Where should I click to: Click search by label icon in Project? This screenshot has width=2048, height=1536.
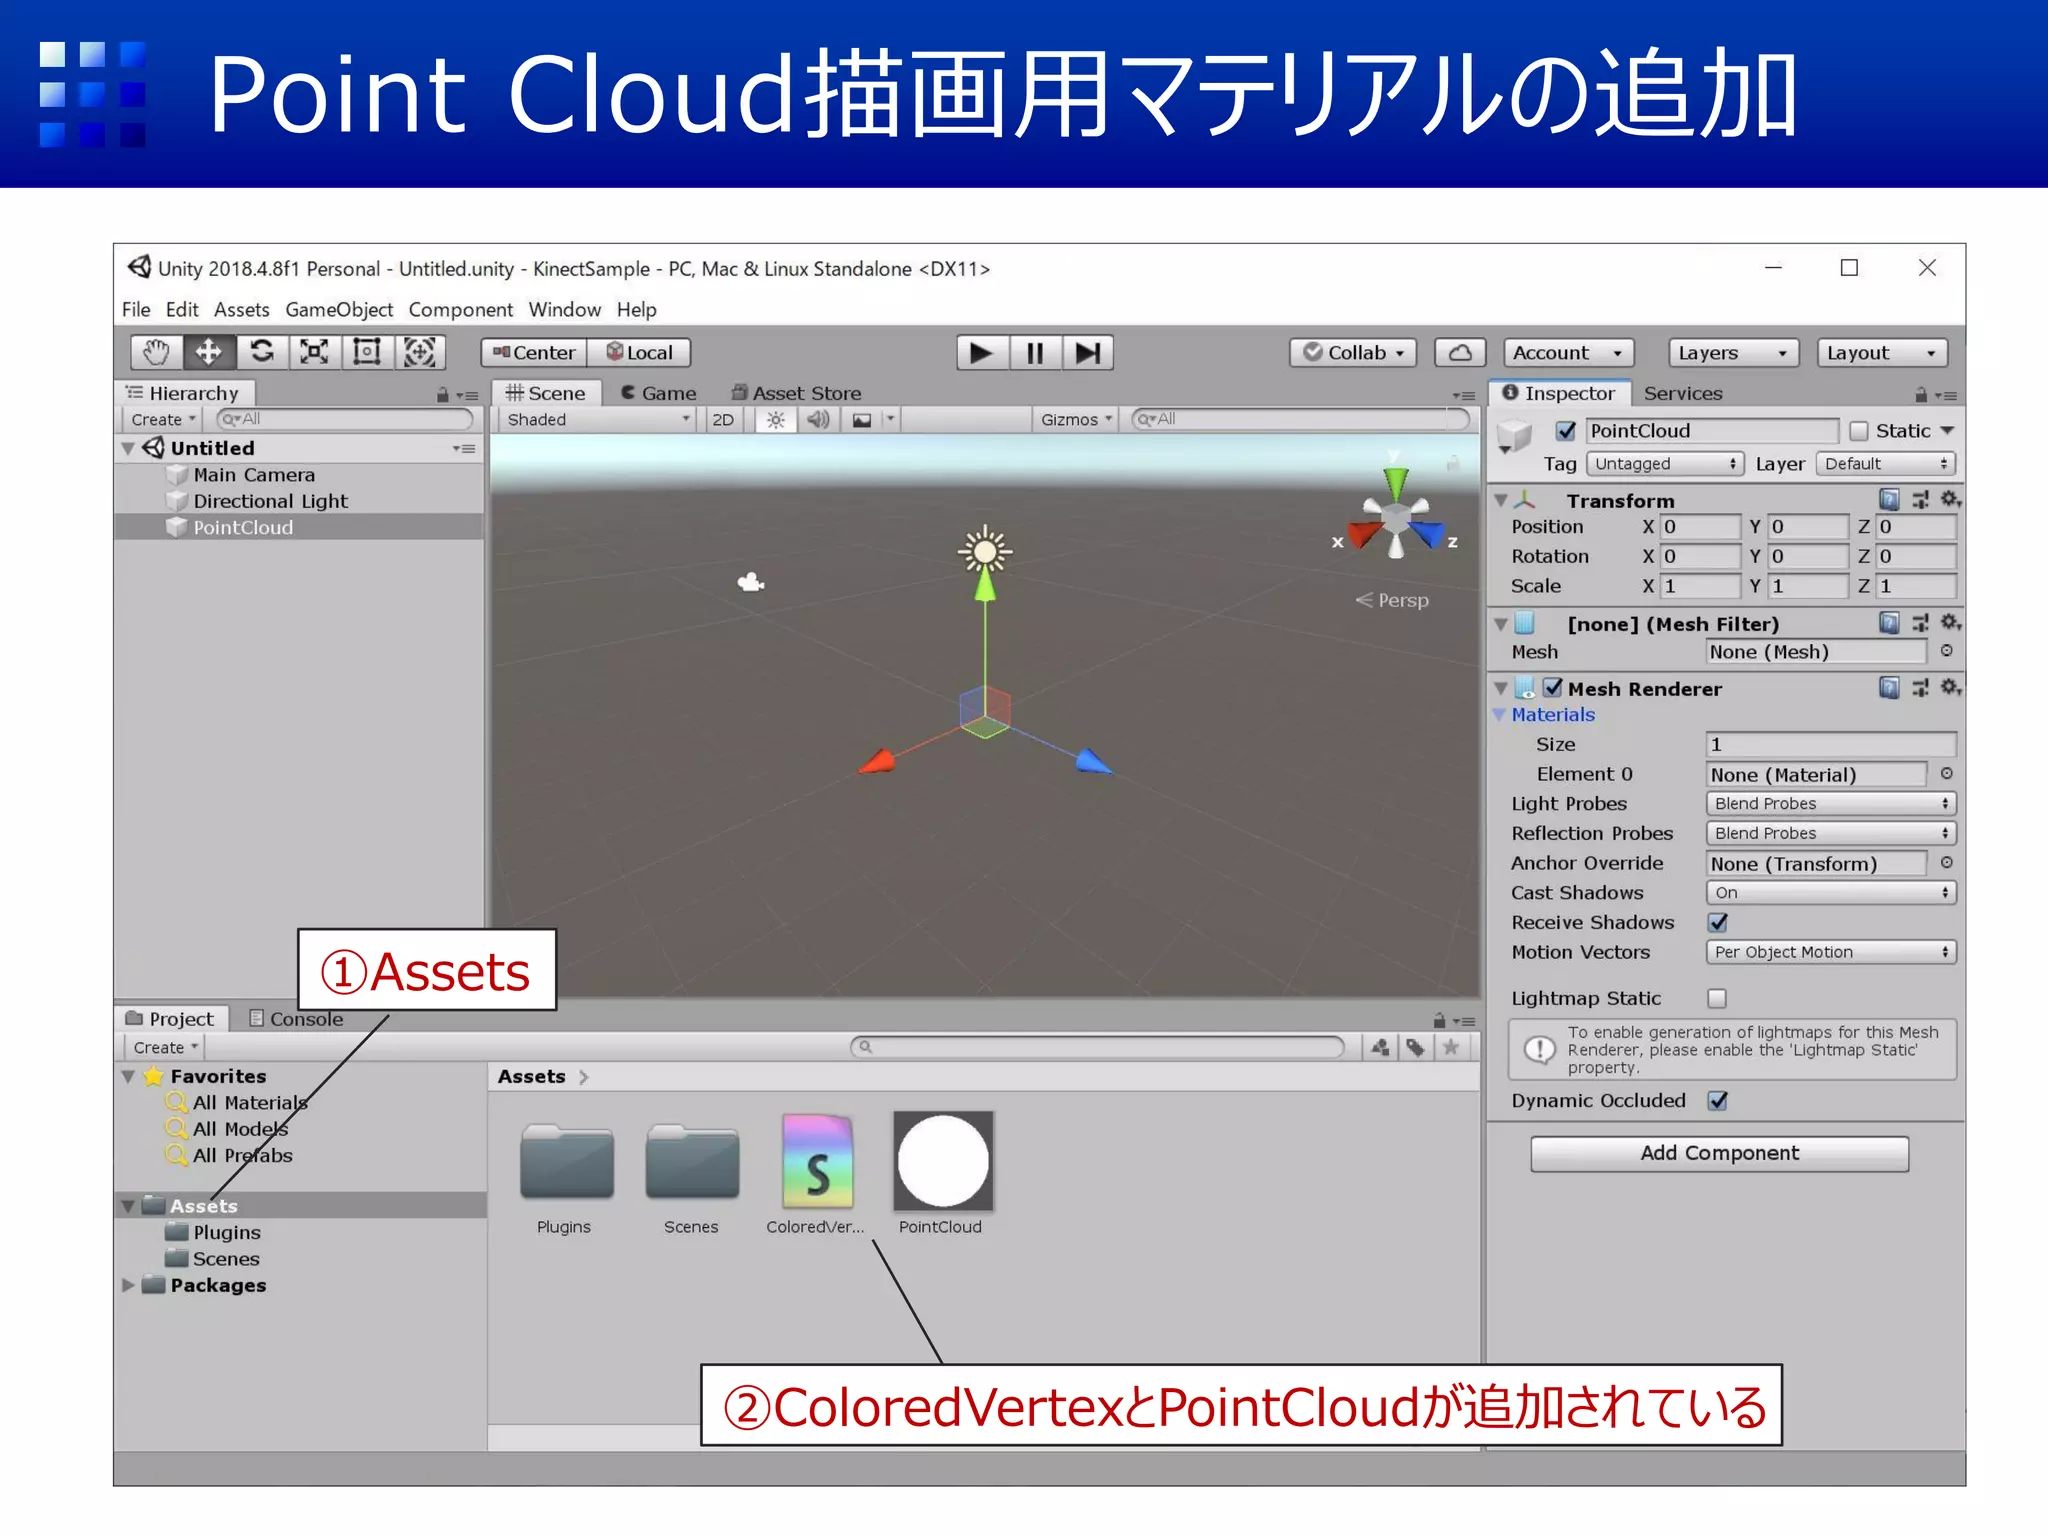(1415, 1047)
